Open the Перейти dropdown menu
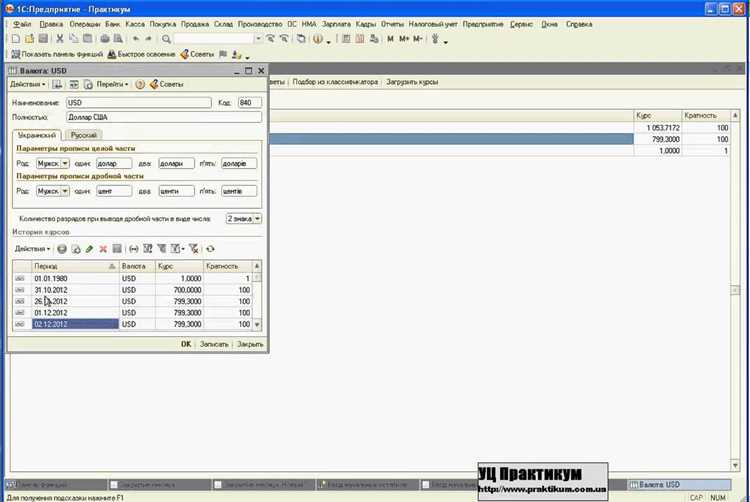750x502 pixels. coord(112,84)
